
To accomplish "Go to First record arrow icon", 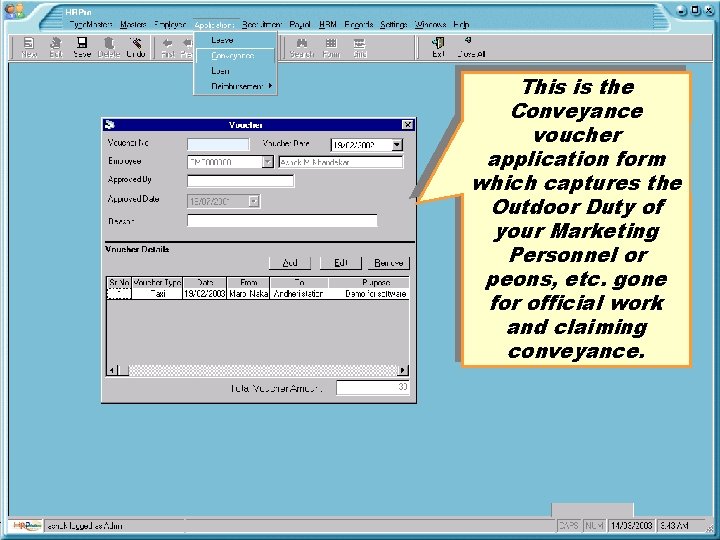I will coord(168,47).
